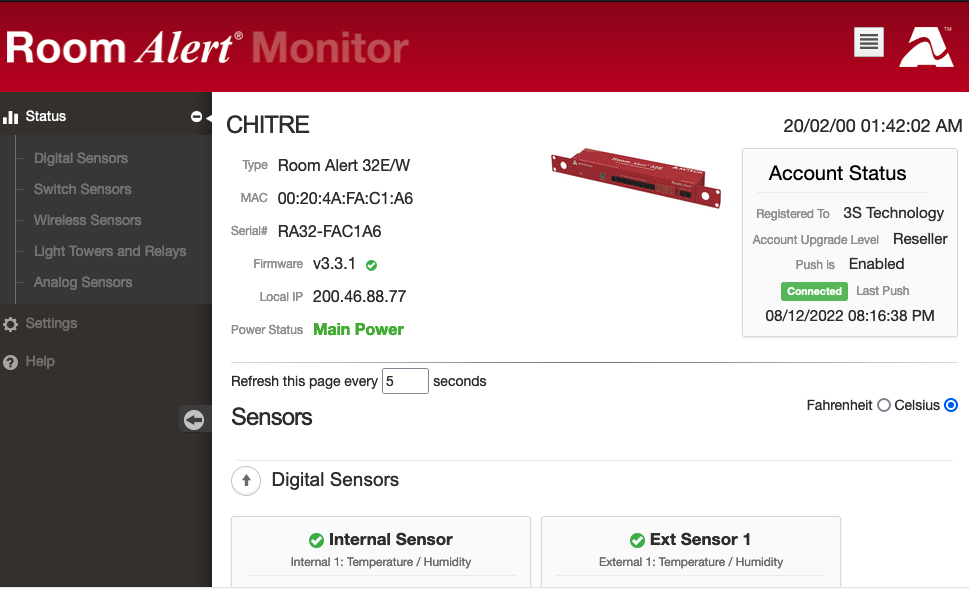This screenshot has height=589, width=969.
Task: Click the device clock 20/02/00 01:42:02 AM
Action: pyautogui.click(x=873, y=126)
